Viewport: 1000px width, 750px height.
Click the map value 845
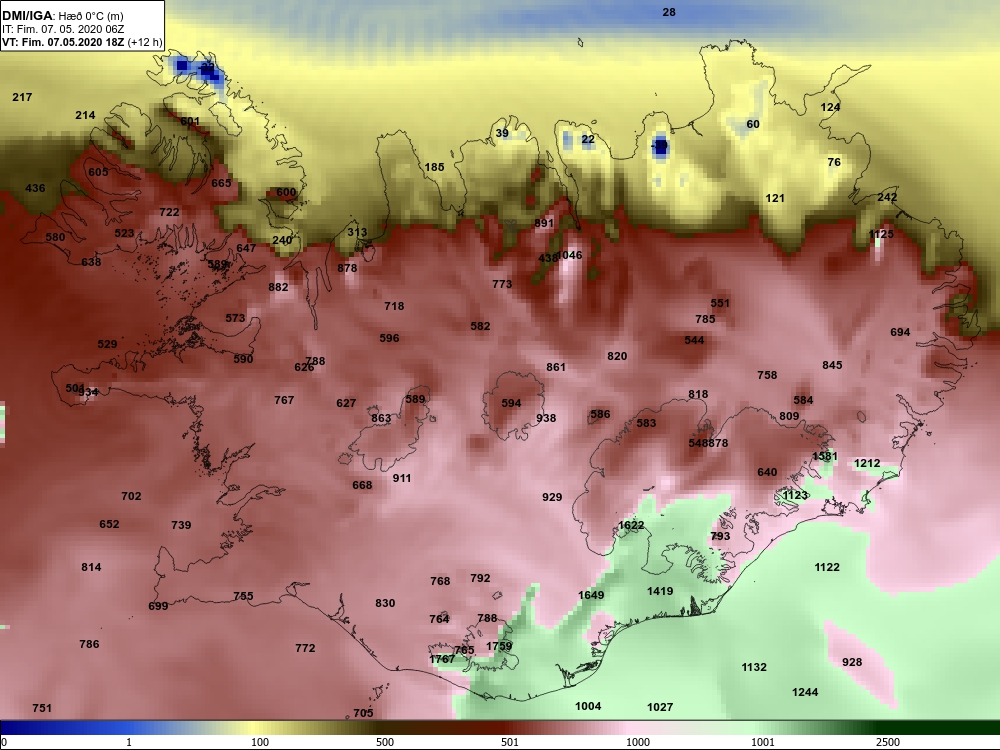832,365
